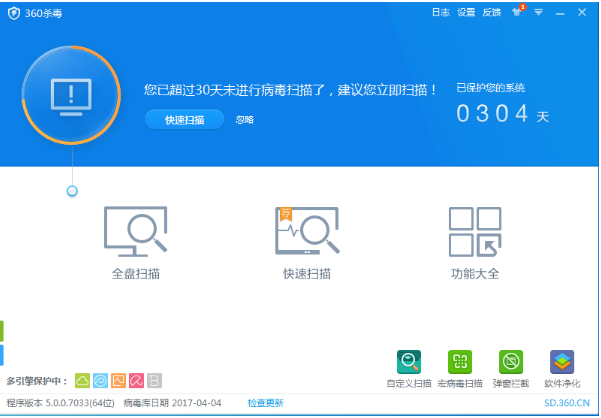Viewport: 601px width, 418px height.
Task: Click the monitor warning status icon
Action: click(x=71, y=95)
